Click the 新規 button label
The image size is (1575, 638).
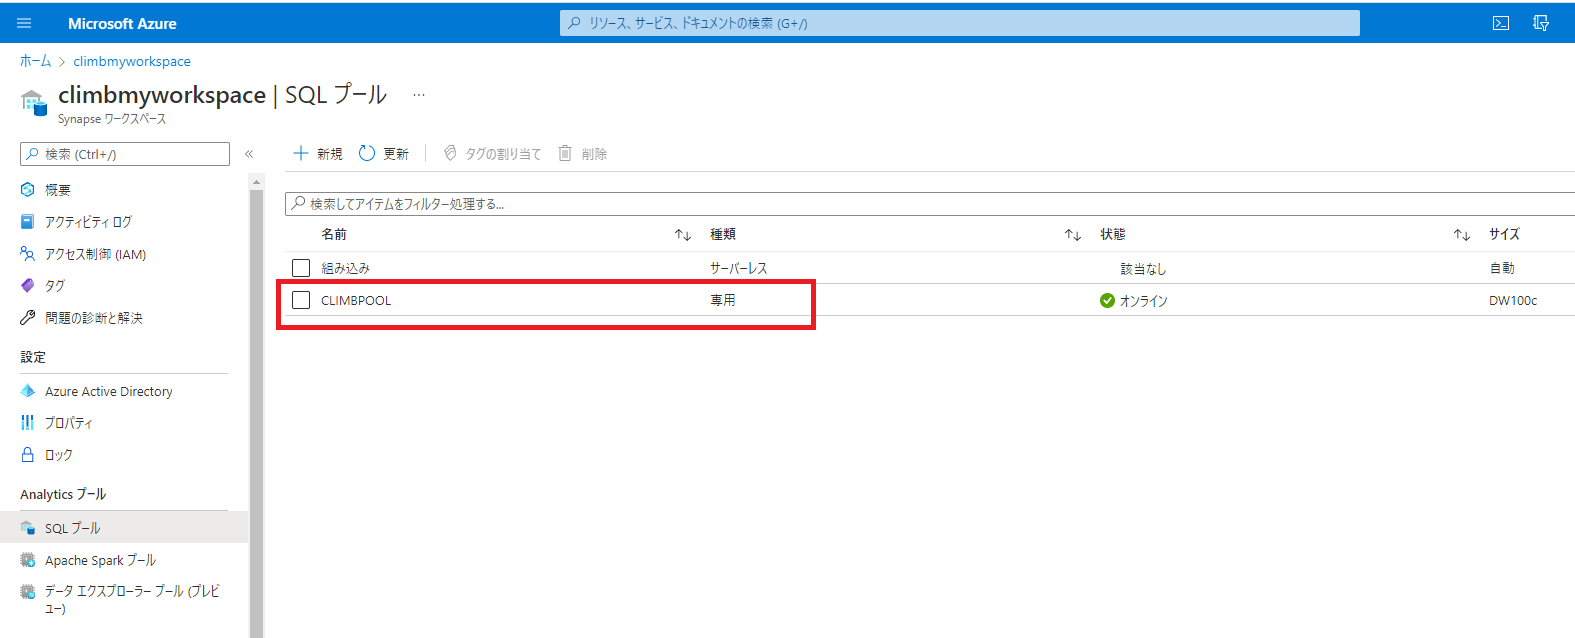click(330, 153)
